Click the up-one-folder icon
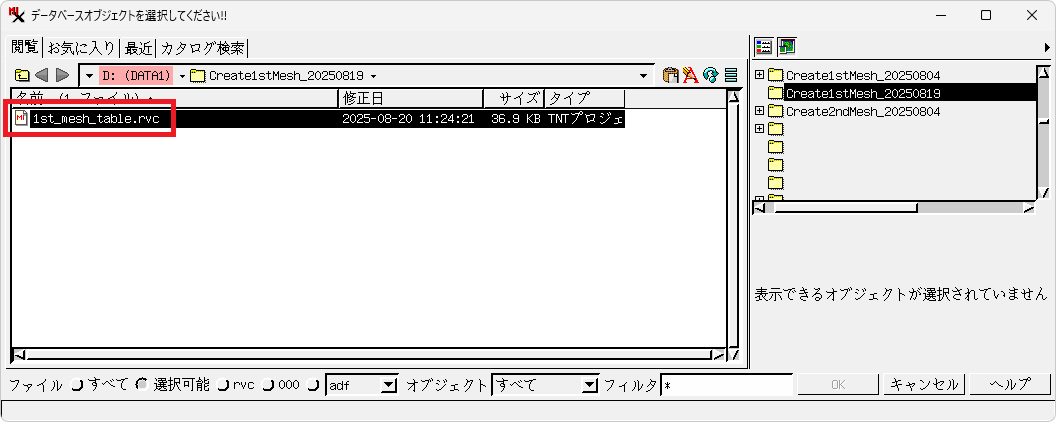This screenshot has height=422, width=1056. pyautogui.click(x=21, y=75)
